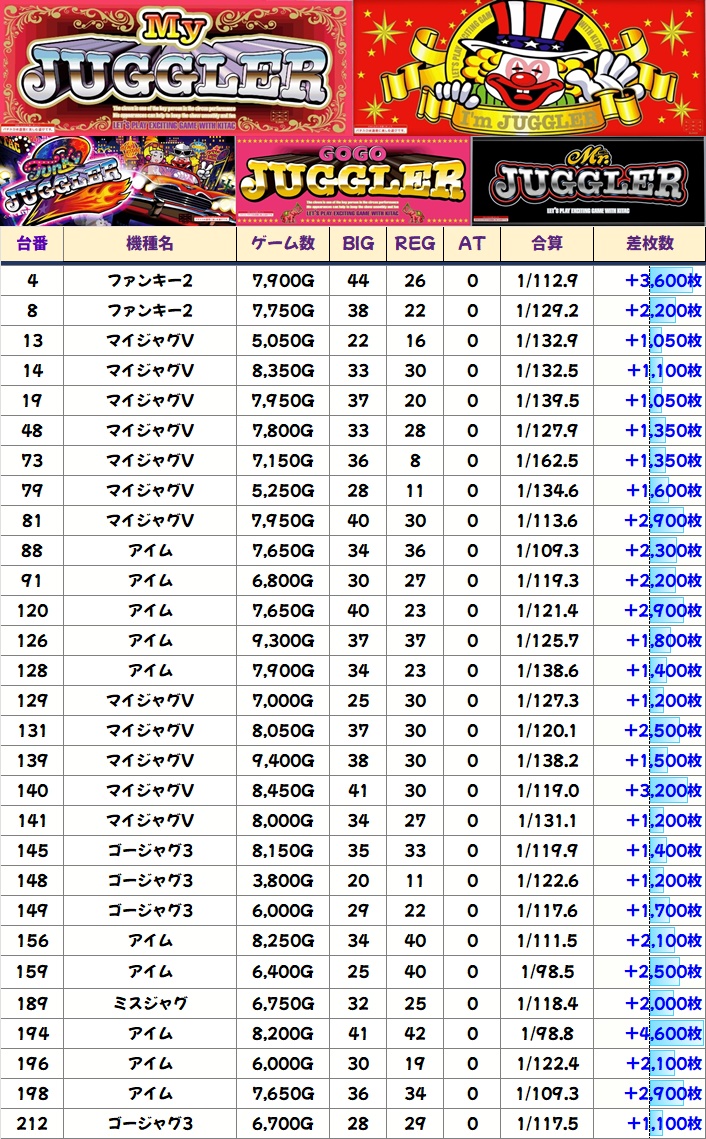Viewport: 706px width, 1139px height.
Task: Click 7,750G game count
Action: pos(283,310)
